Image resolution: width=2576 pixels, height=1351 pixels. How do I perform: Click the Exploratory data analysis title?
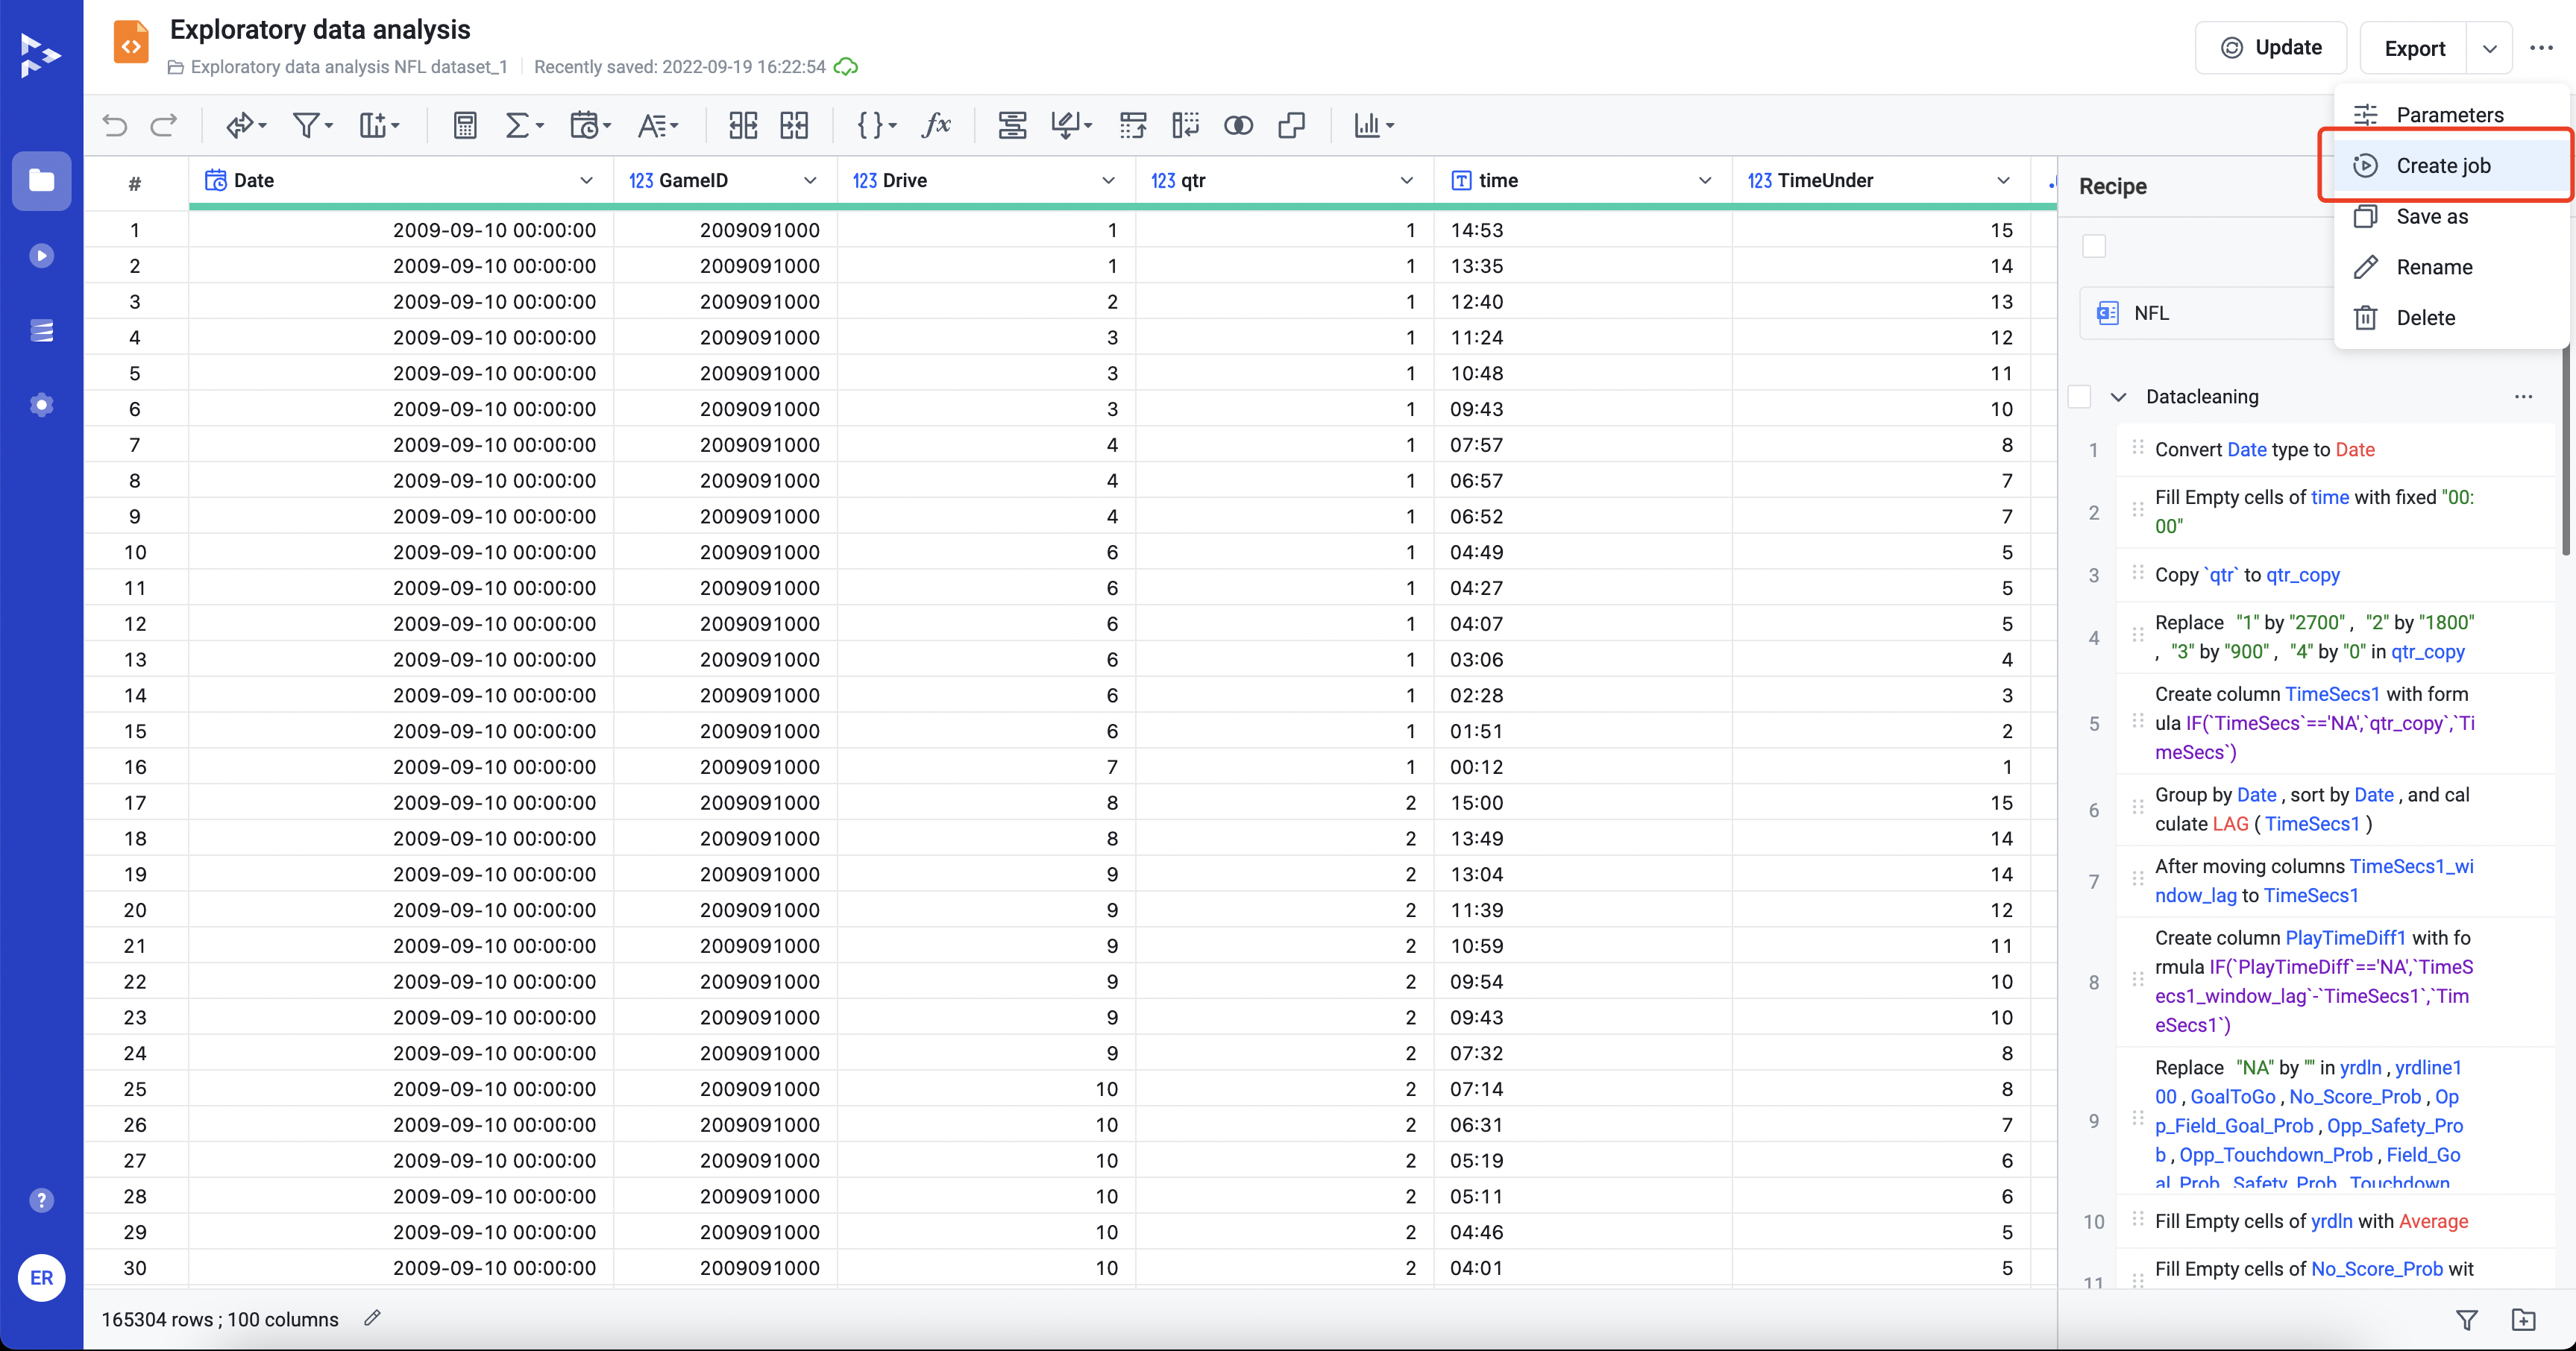[x=320, y=30]
